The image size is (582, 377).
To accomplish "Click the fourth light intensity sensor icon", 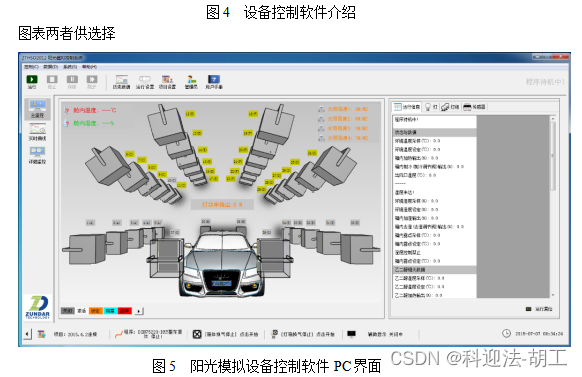I will (x=321, y=138).
